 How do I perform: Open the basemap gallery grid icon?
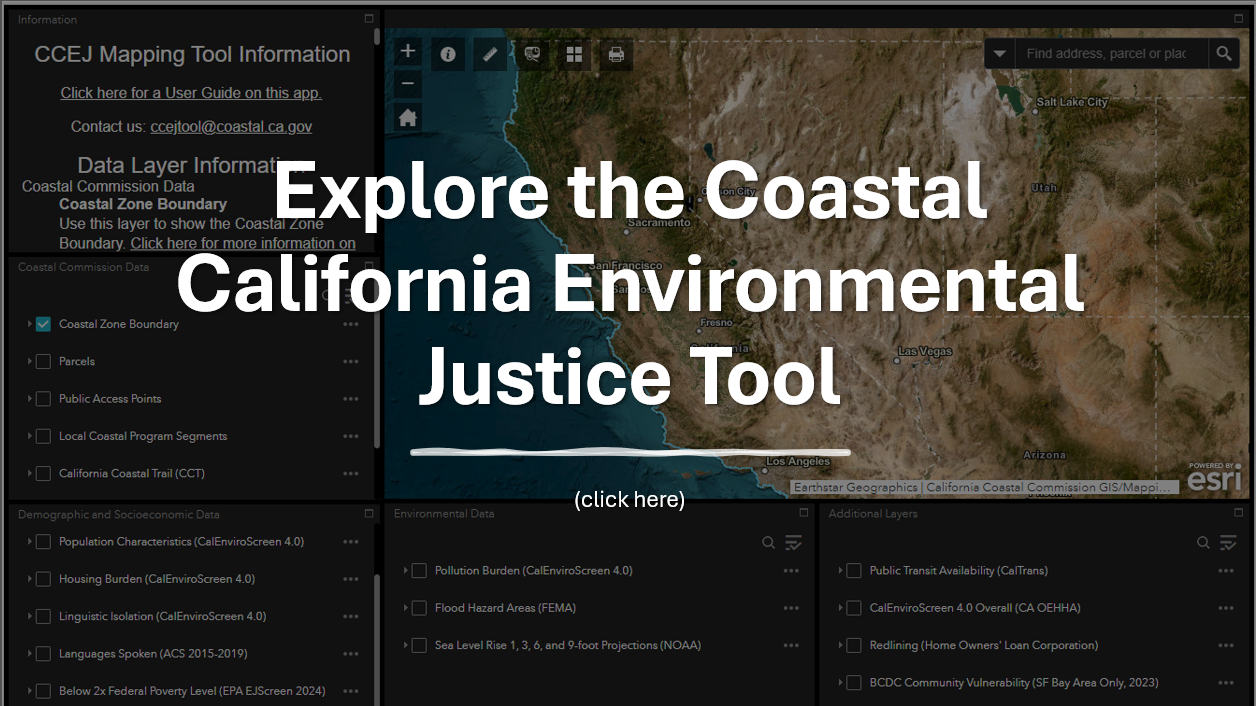(574, 54)
